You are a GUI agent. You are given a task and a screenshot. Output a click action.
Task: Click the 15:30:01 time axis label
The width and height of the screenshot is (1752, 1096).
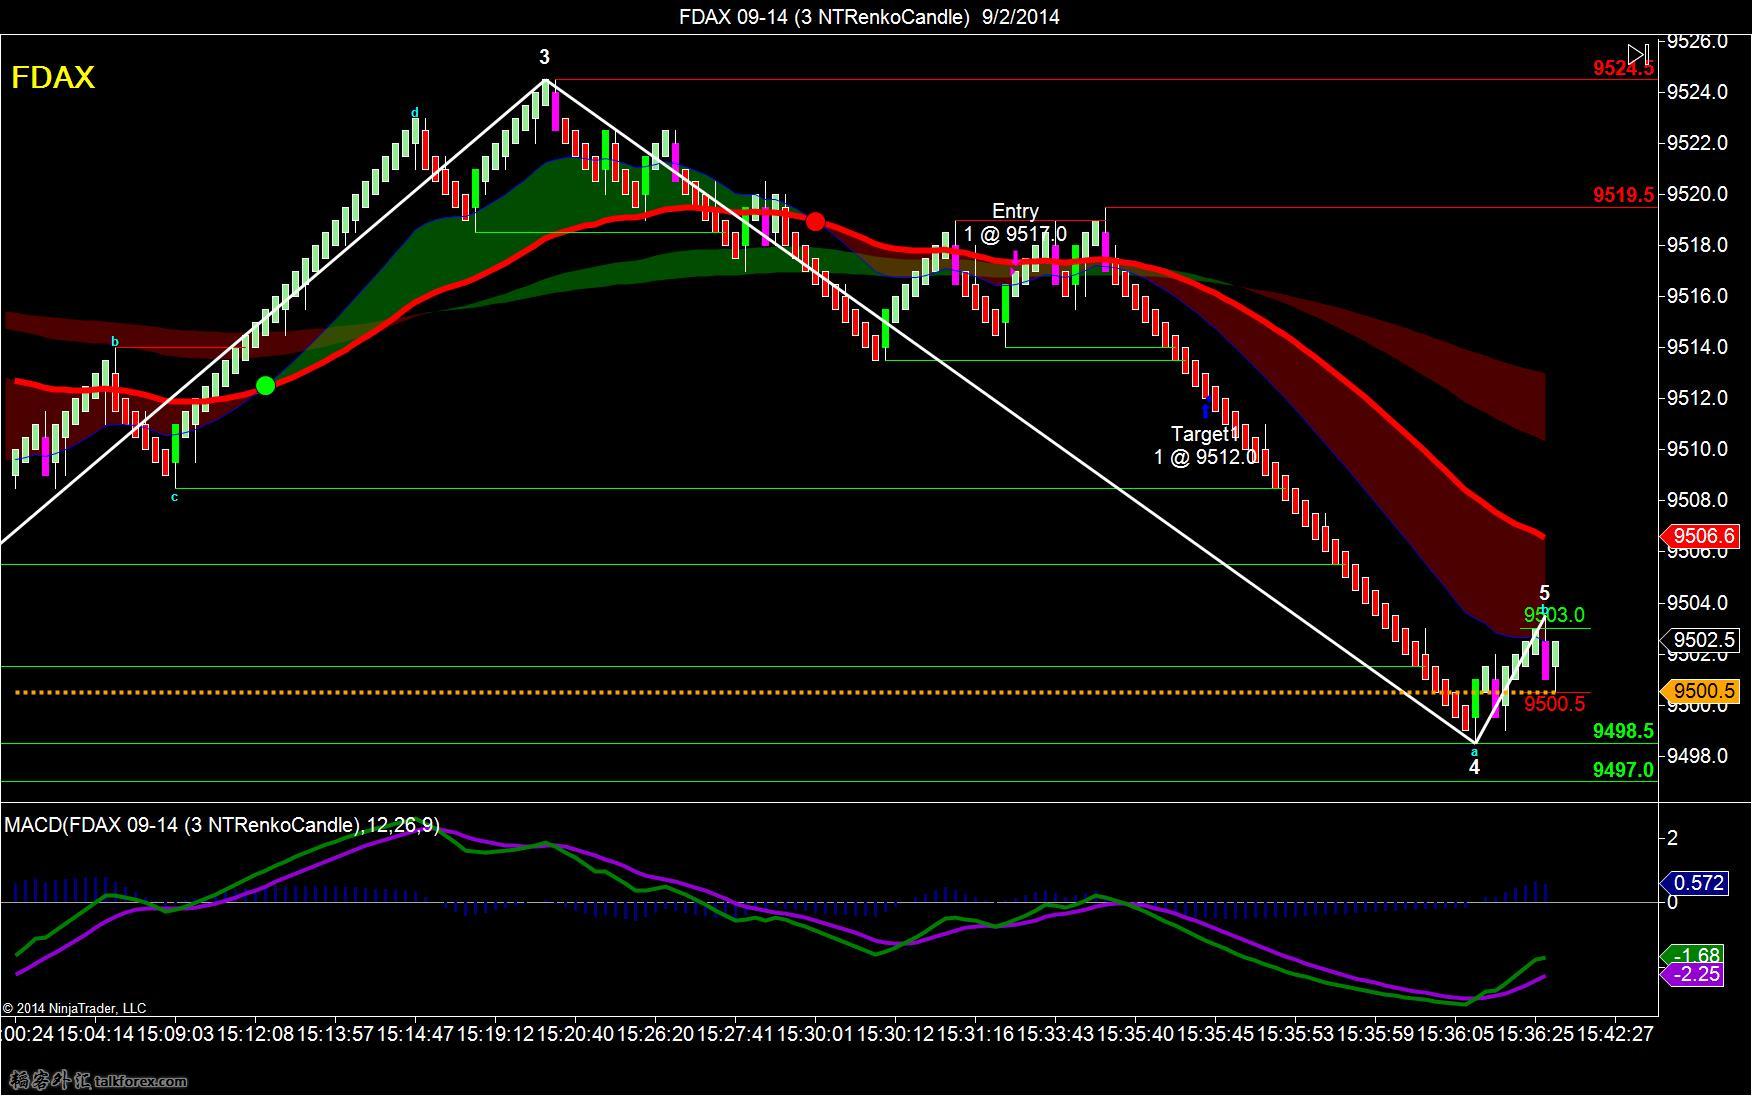tap(815, 1034)
